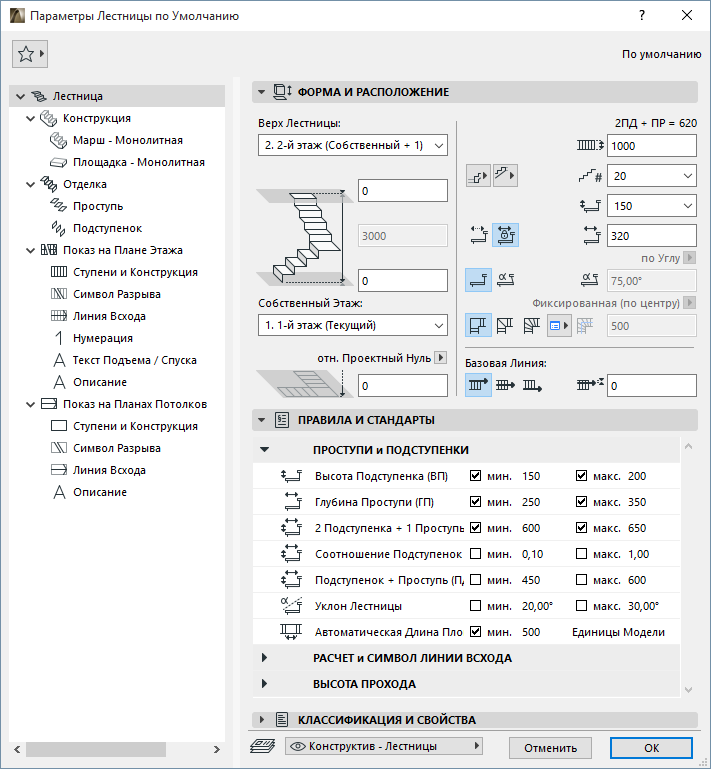711x769 pixels.
Task: Select center baseline position icon
Action: tap(505, 385)
